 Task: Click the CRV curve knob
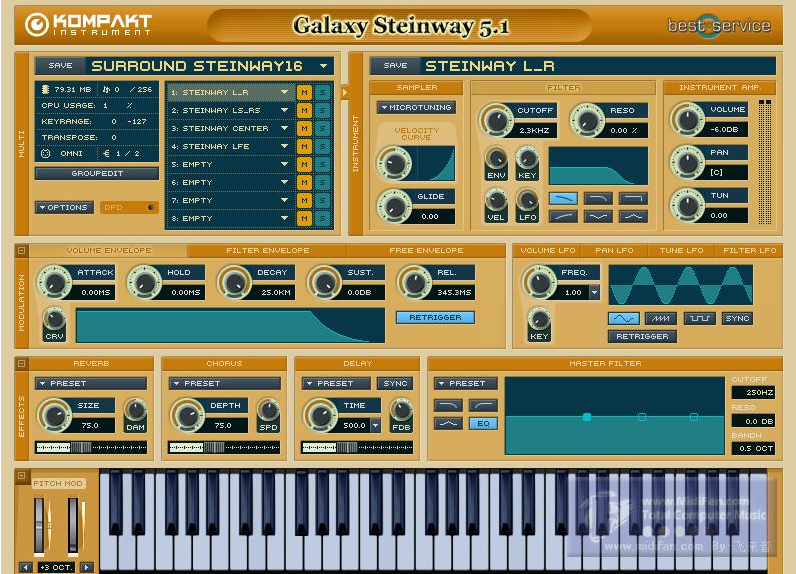click(54, 320)
